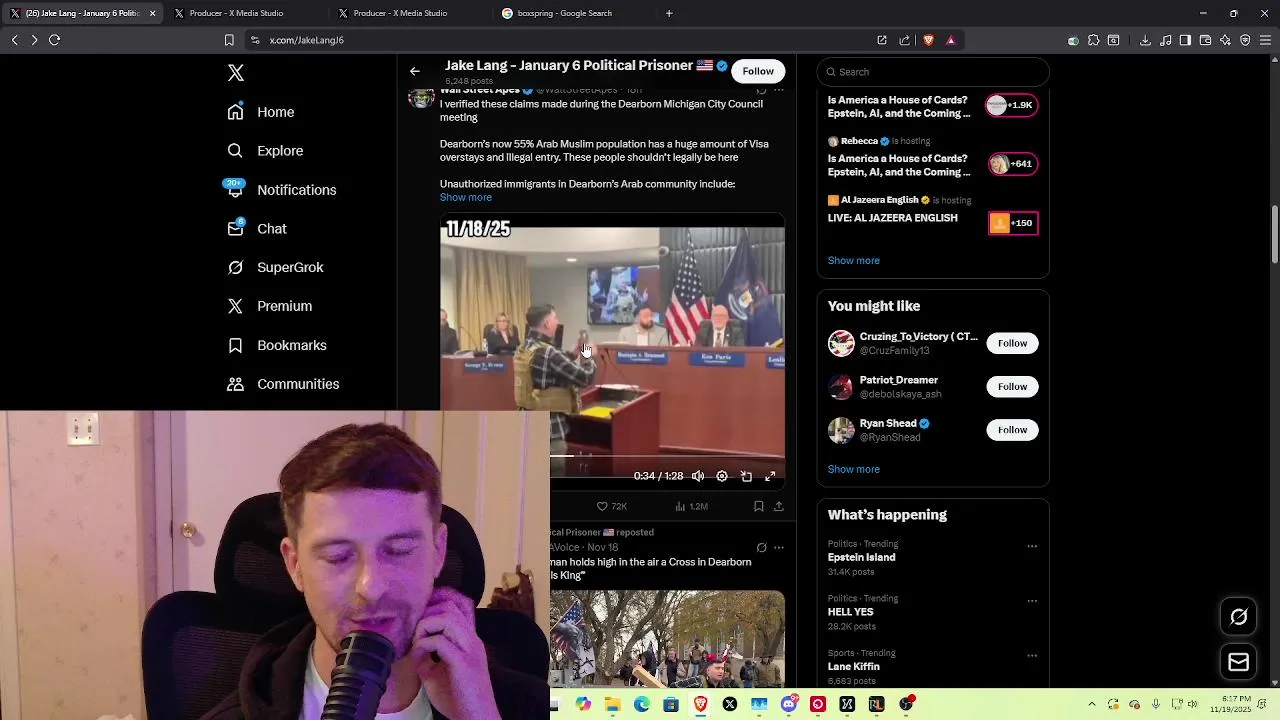
Task: View post analytics showing 1.2M
Action: coord(691,507)
